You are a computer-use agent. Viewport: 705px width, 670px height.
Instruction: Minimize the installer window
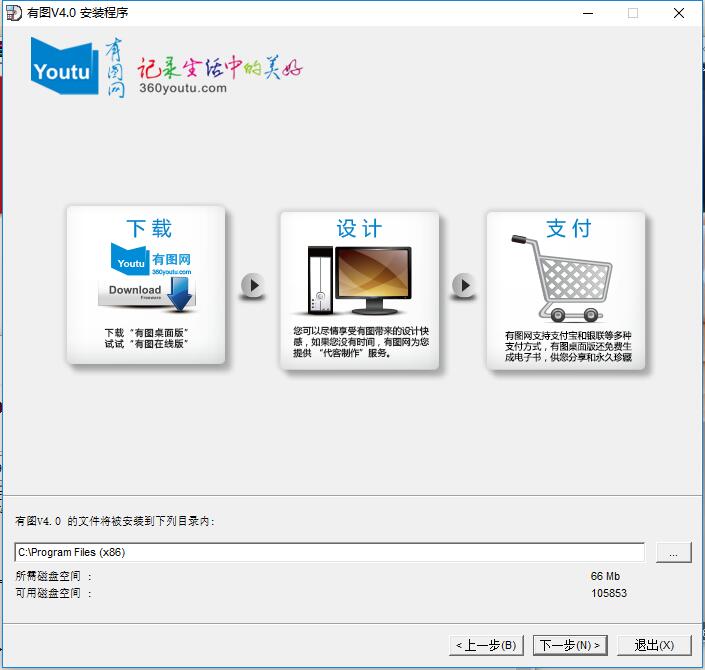[588, 13]
